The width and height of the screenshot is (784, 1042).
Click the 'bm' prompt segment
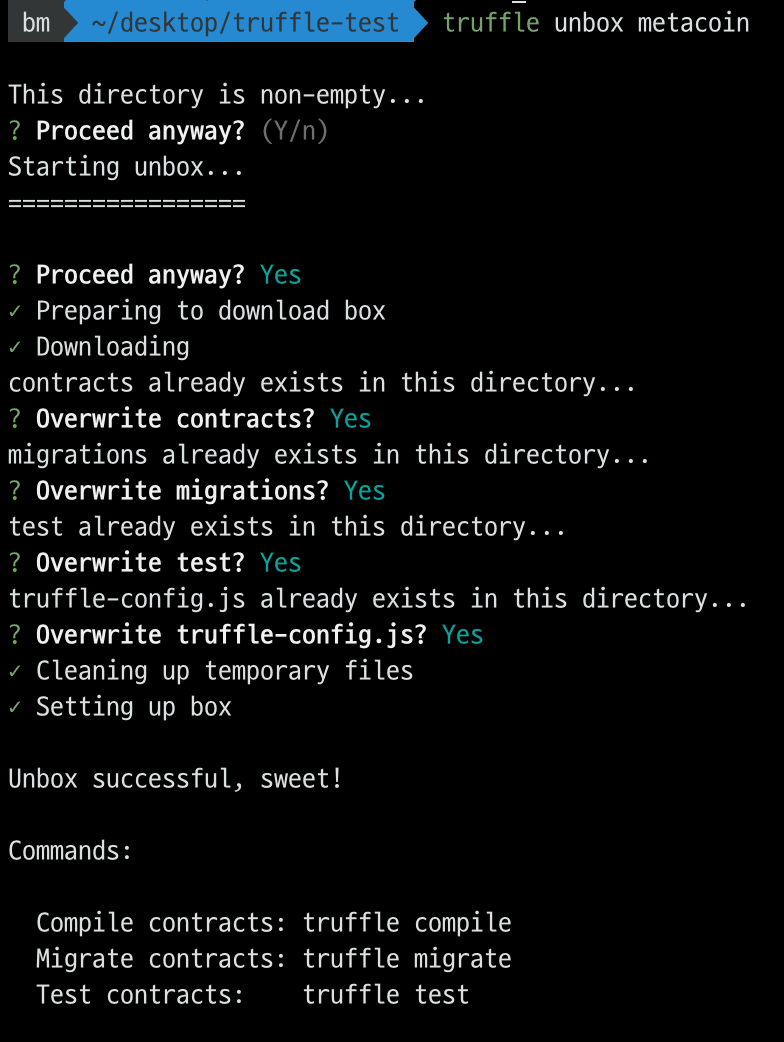[x=36, y=23]
